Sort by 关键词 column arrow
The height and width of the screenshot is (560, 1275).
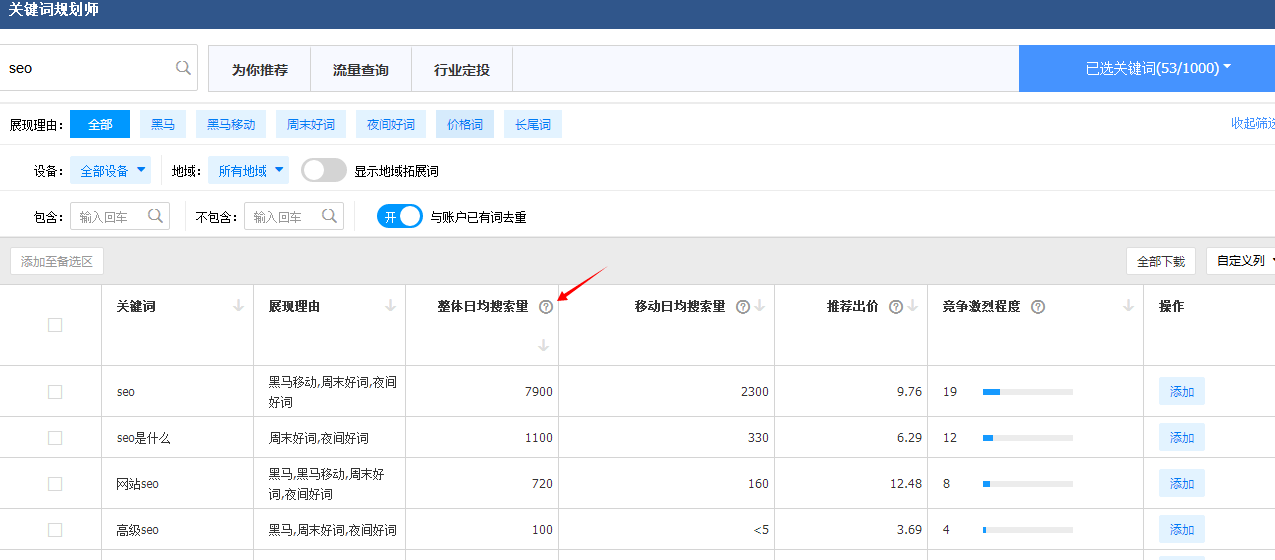tap(238, 306)
